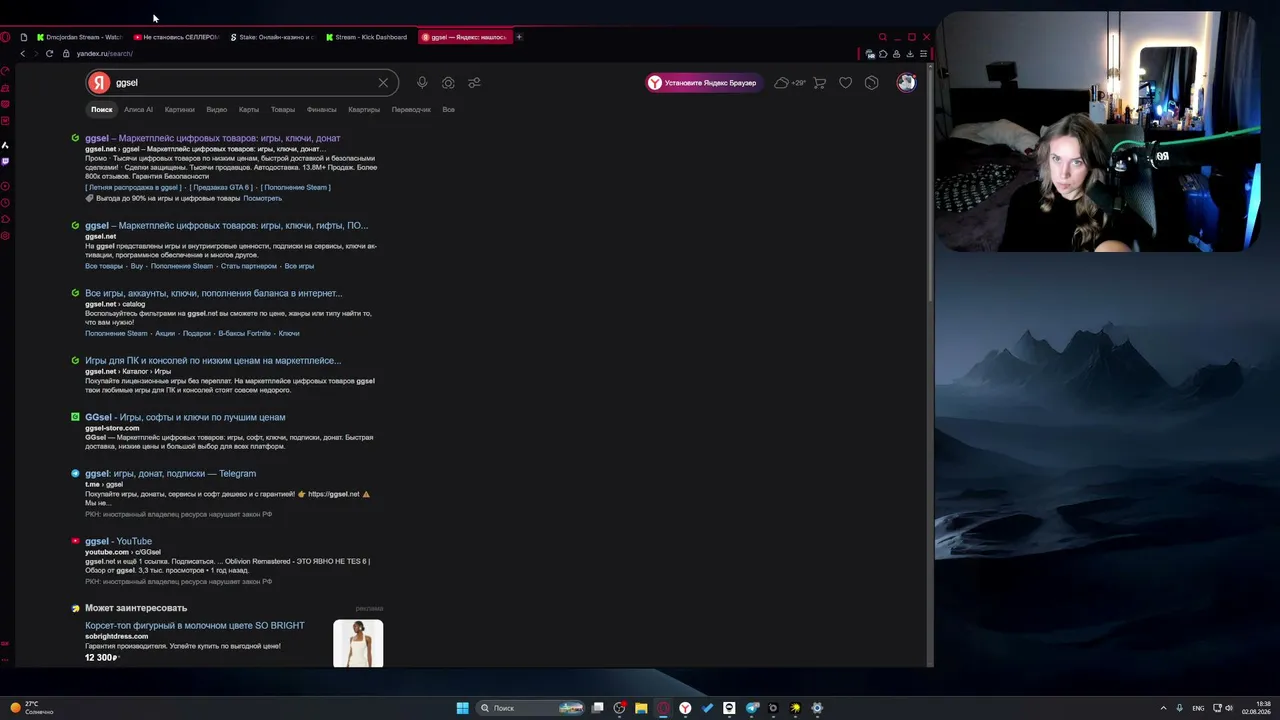Click the Посмотреть link for the discount offer
The width and height of the screenshot is (1280, 720).
pos(263,198)
